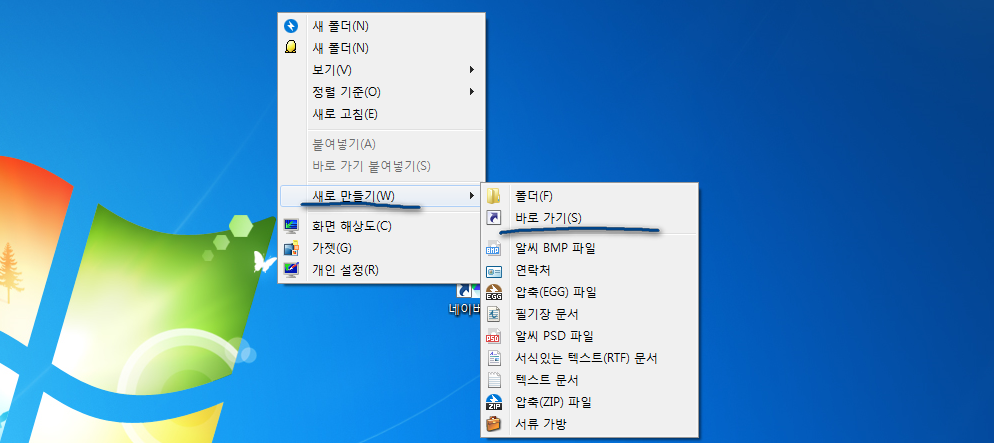Image resolution: width=994 pixels, height=443 pixels.
Task: Expand the 보기(V) submenu
Action: tap(382, 69)
